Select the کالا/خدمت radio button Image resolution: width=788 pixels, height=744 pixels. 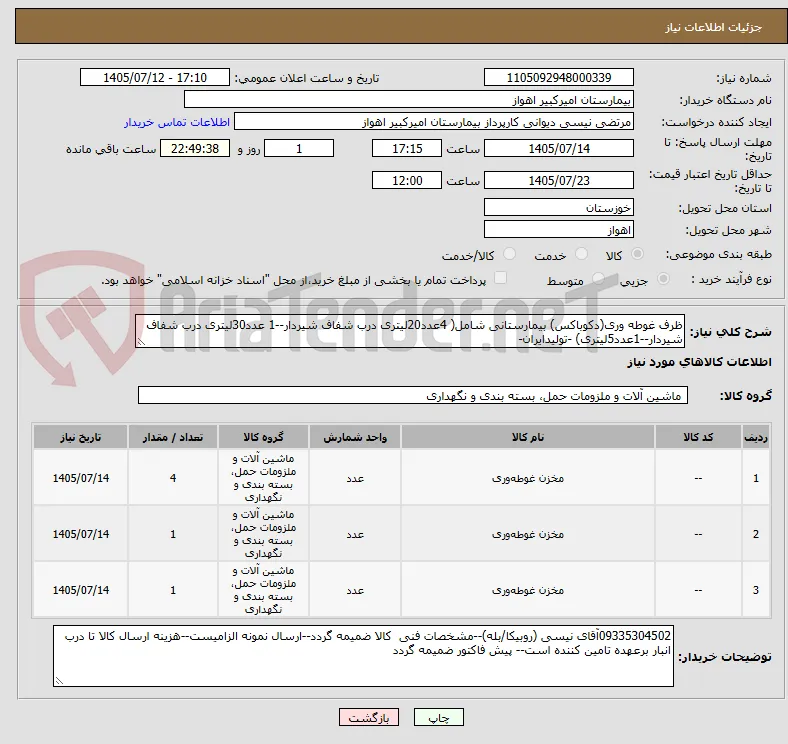tap(510, 254)
